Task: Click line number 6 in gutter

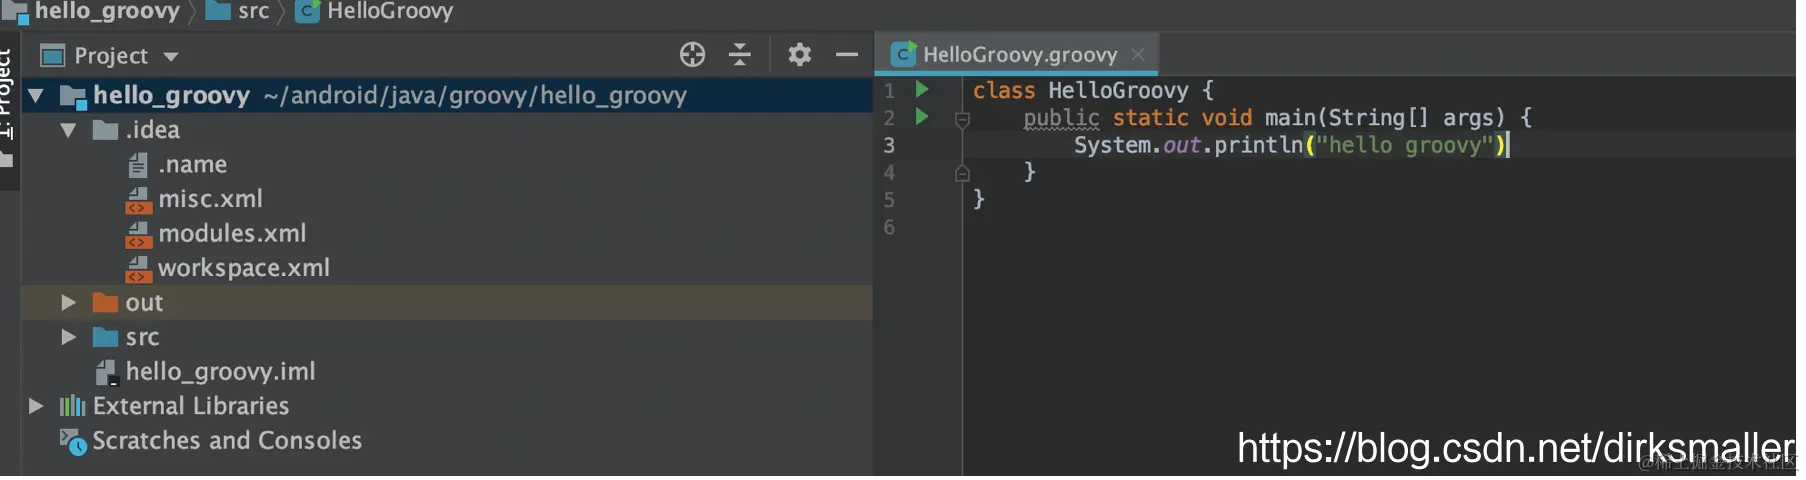Action: (889, 228)
